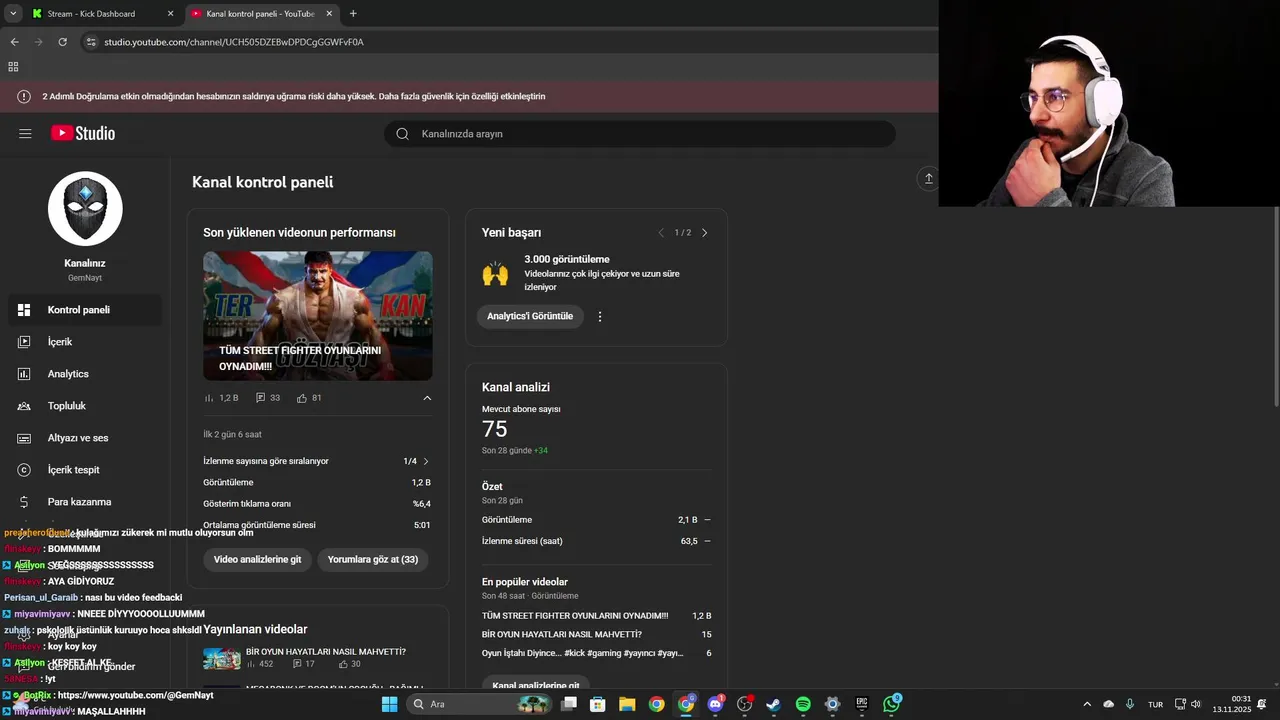1280x720 pixels.
Task: Click the YouTube Studio logo
Action: [x=83, y=133]
